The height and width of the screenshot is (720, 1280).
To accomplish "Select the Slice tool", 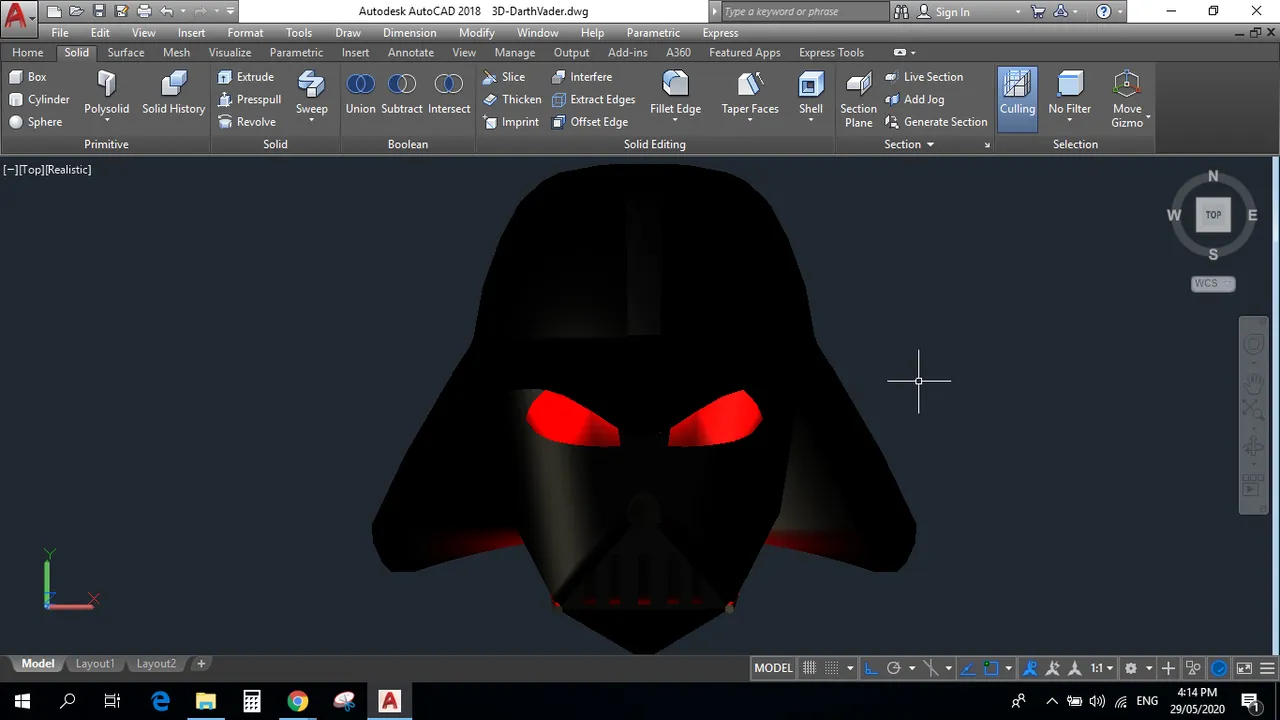I will [504, 77].
